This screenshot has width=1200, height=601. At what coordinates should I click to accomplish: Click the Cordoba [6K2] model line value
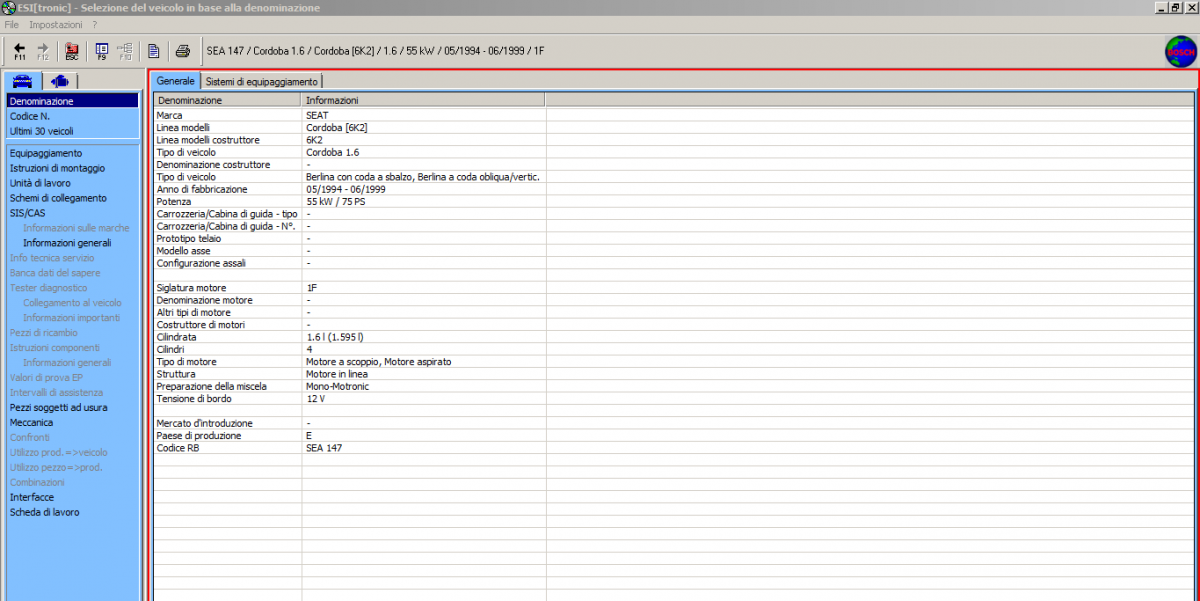click(x=337, y=128)
